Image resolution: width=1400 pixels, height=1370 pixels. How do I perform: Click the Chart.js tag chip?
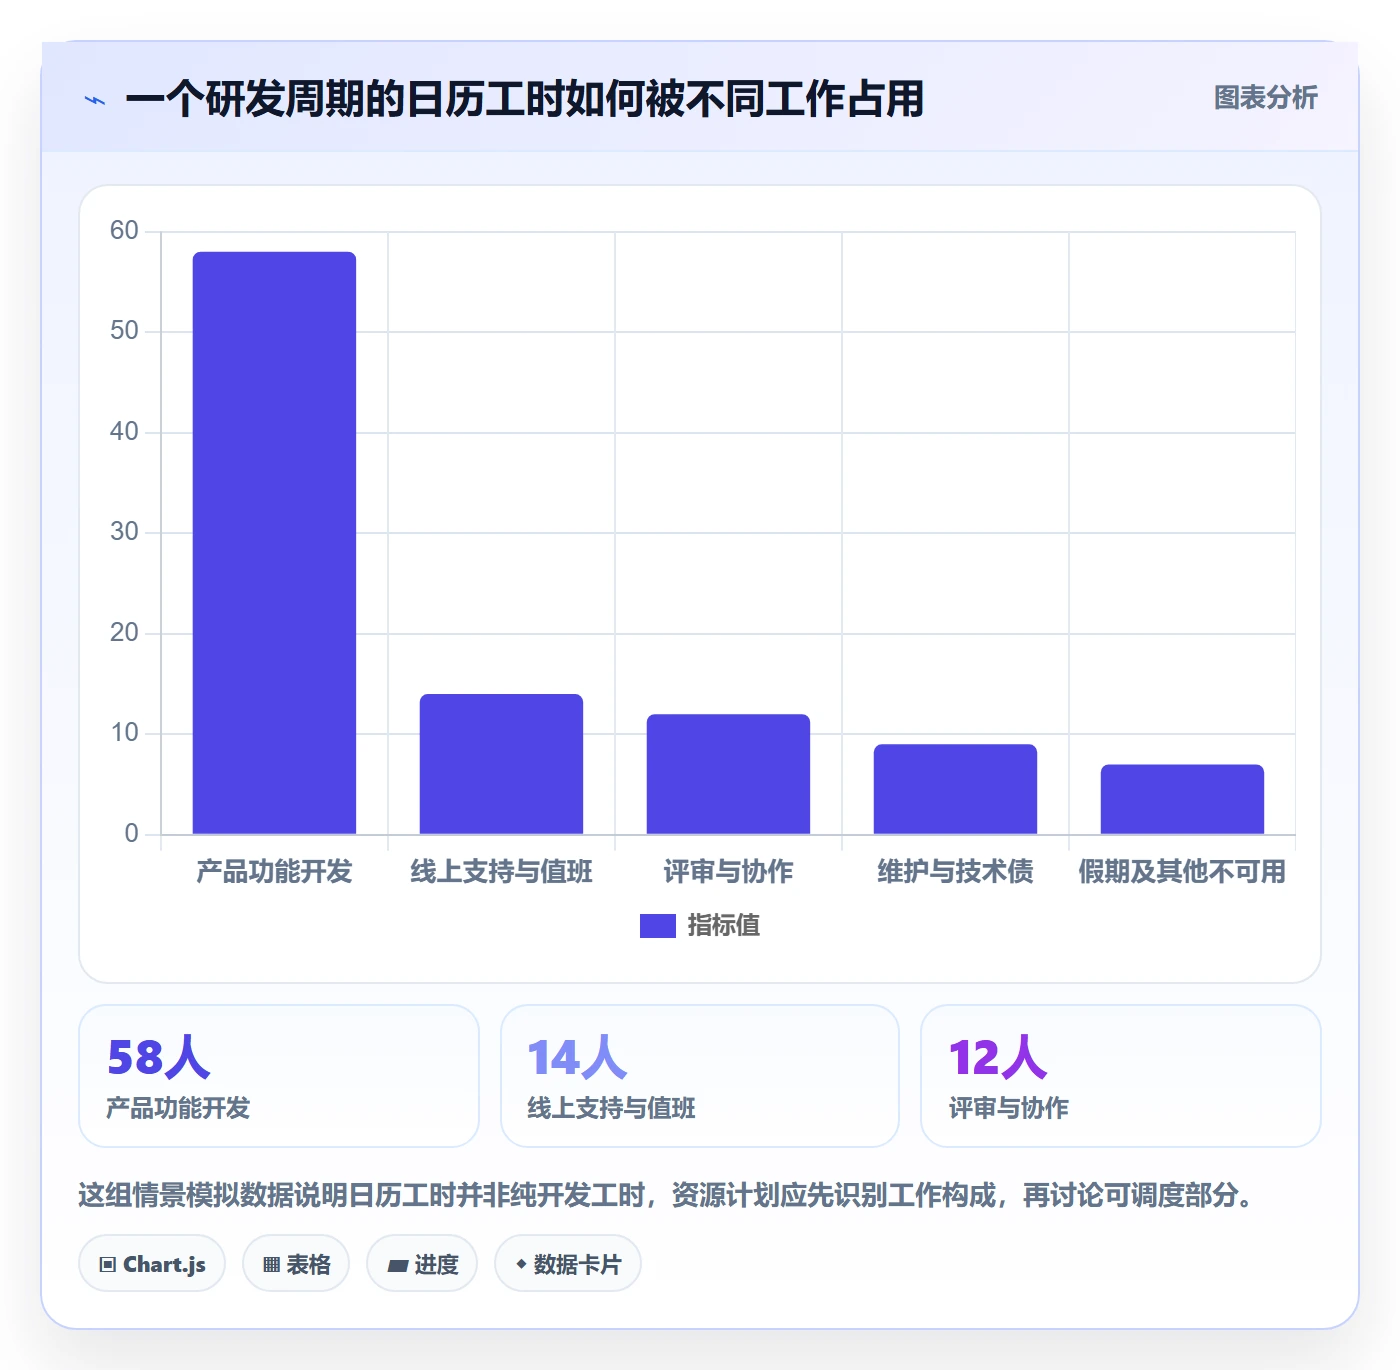[152, 1264]
